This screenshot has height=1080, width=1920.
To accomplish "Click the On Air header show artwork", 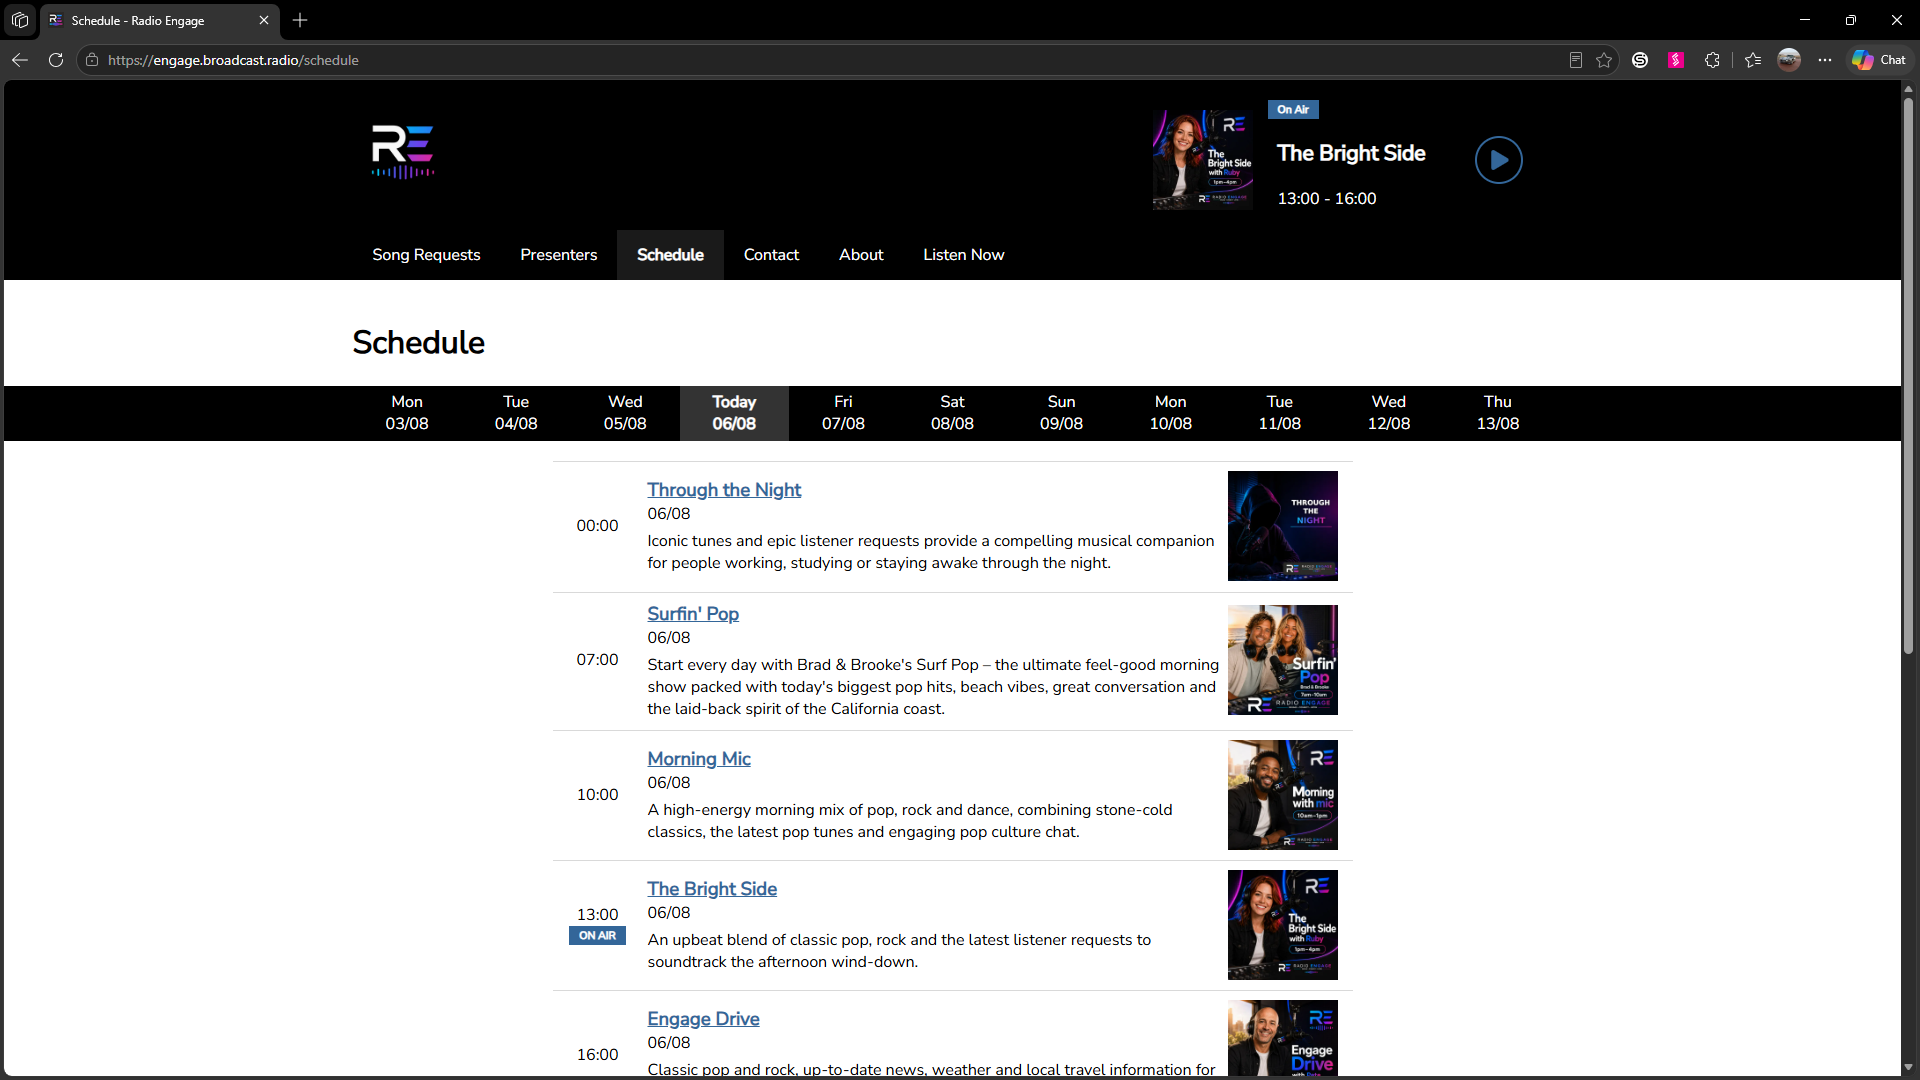I will click(1203, 160).
